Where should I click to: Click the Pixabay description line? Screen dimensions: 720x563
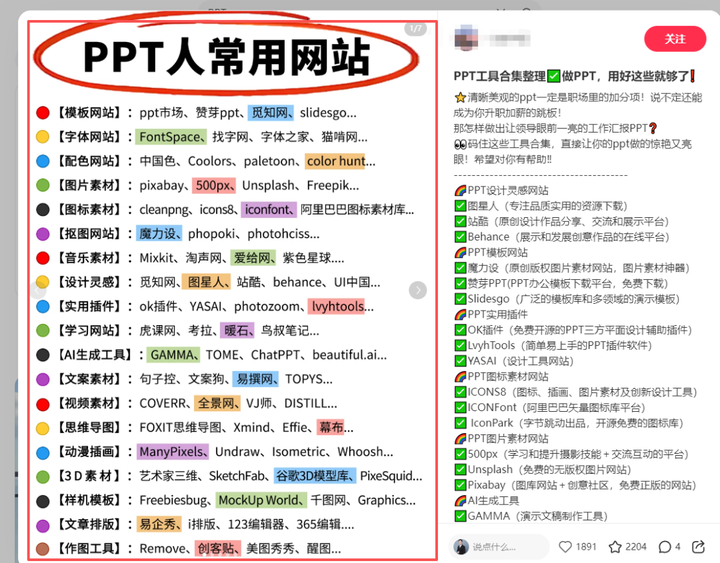[575, 485]
